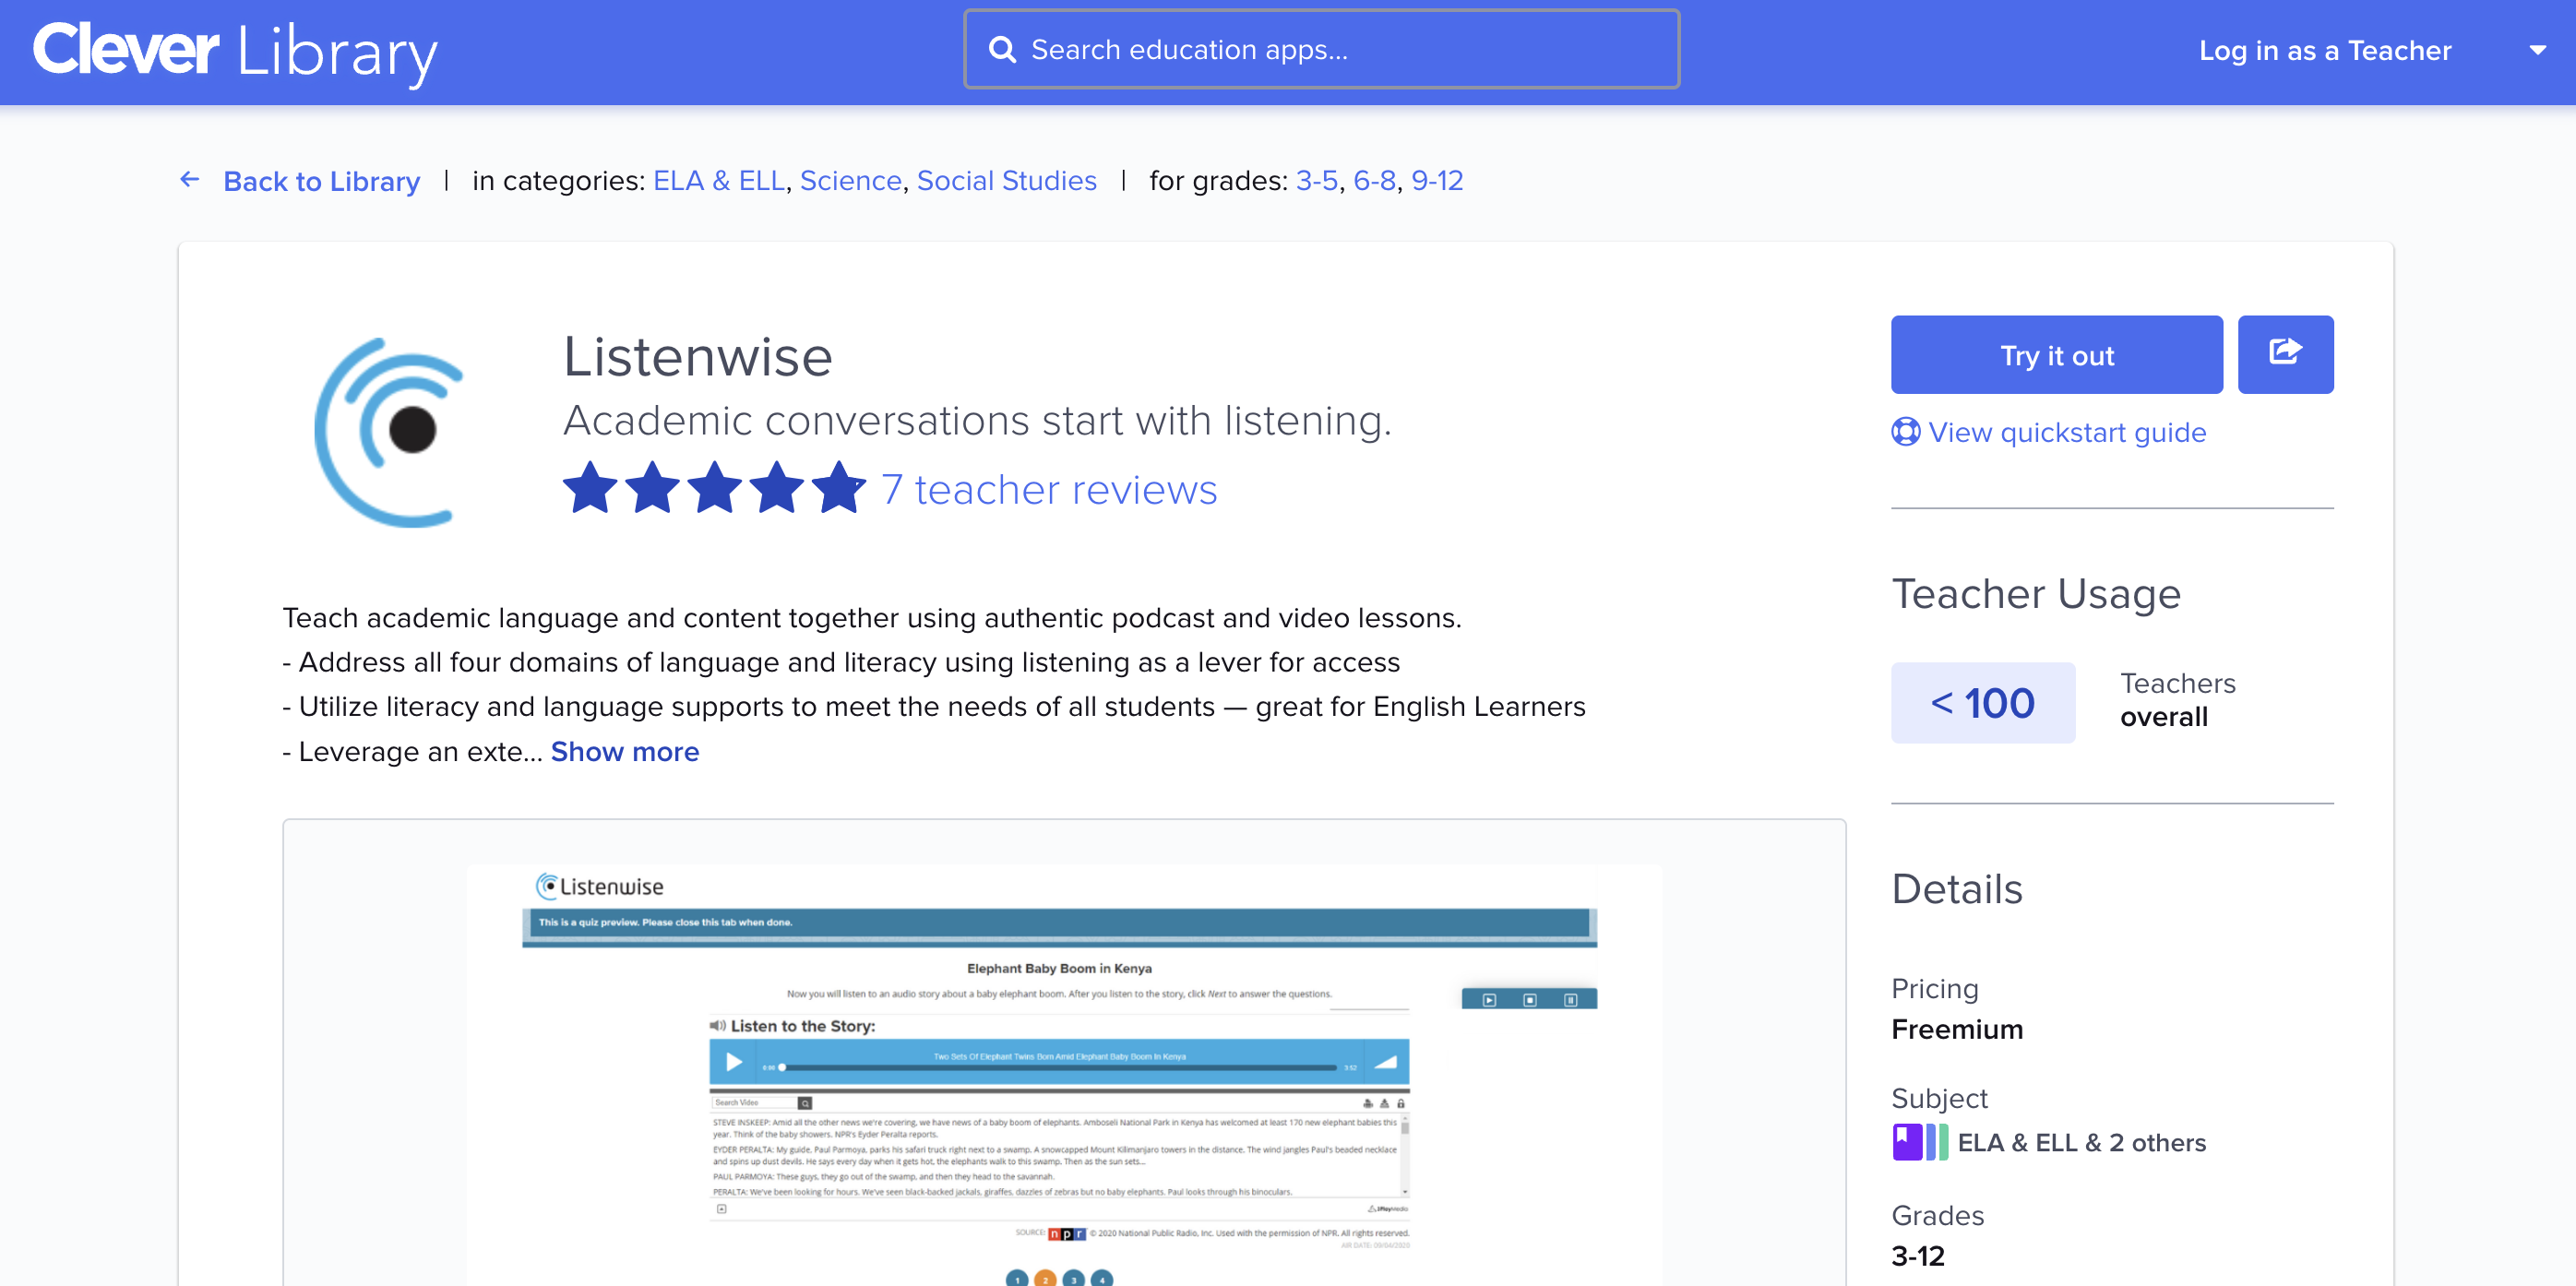Filter by grades 9-12

coord(1437,180)
